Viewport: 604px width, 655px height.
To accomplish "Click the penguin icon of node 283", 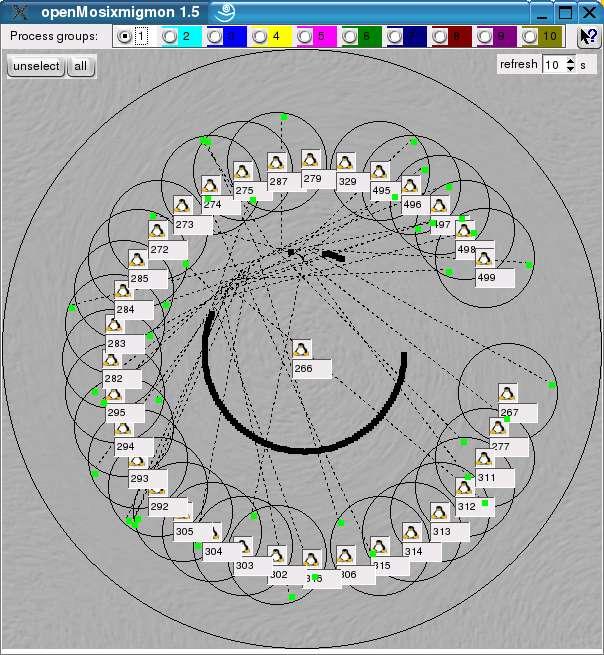I will point(114,324).
